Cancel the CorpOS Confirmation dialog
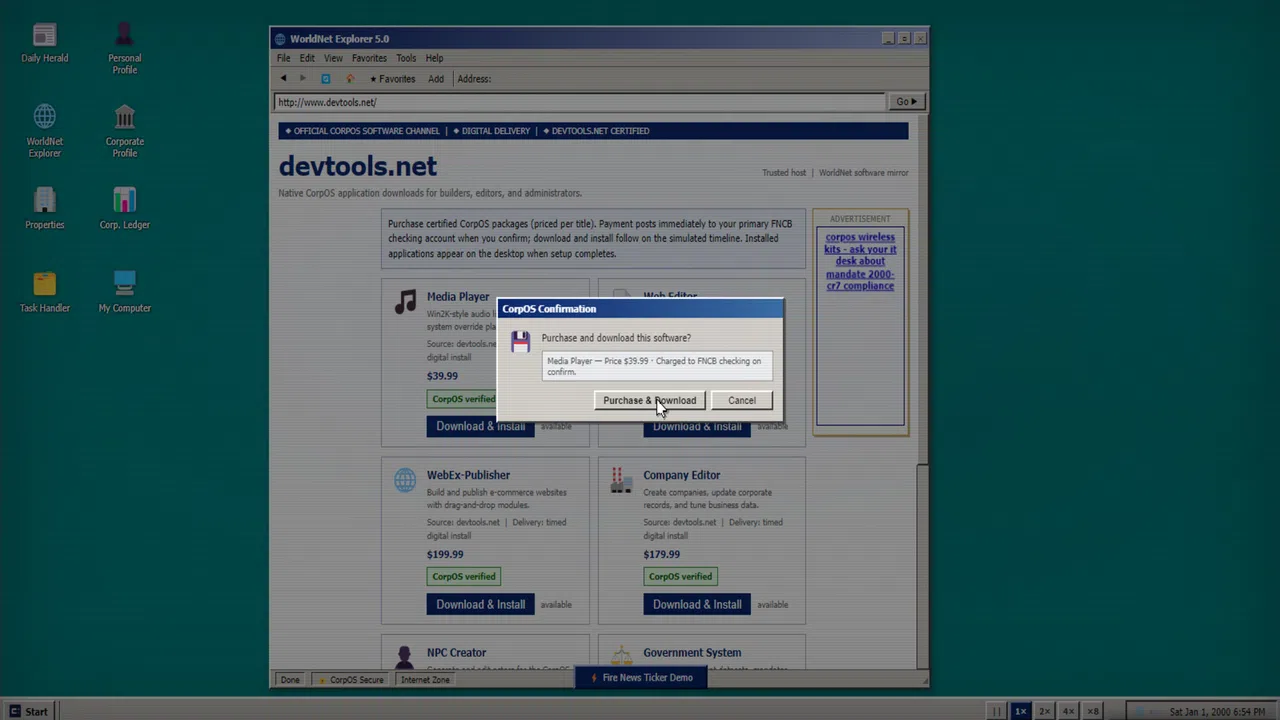 coord(742,400)
